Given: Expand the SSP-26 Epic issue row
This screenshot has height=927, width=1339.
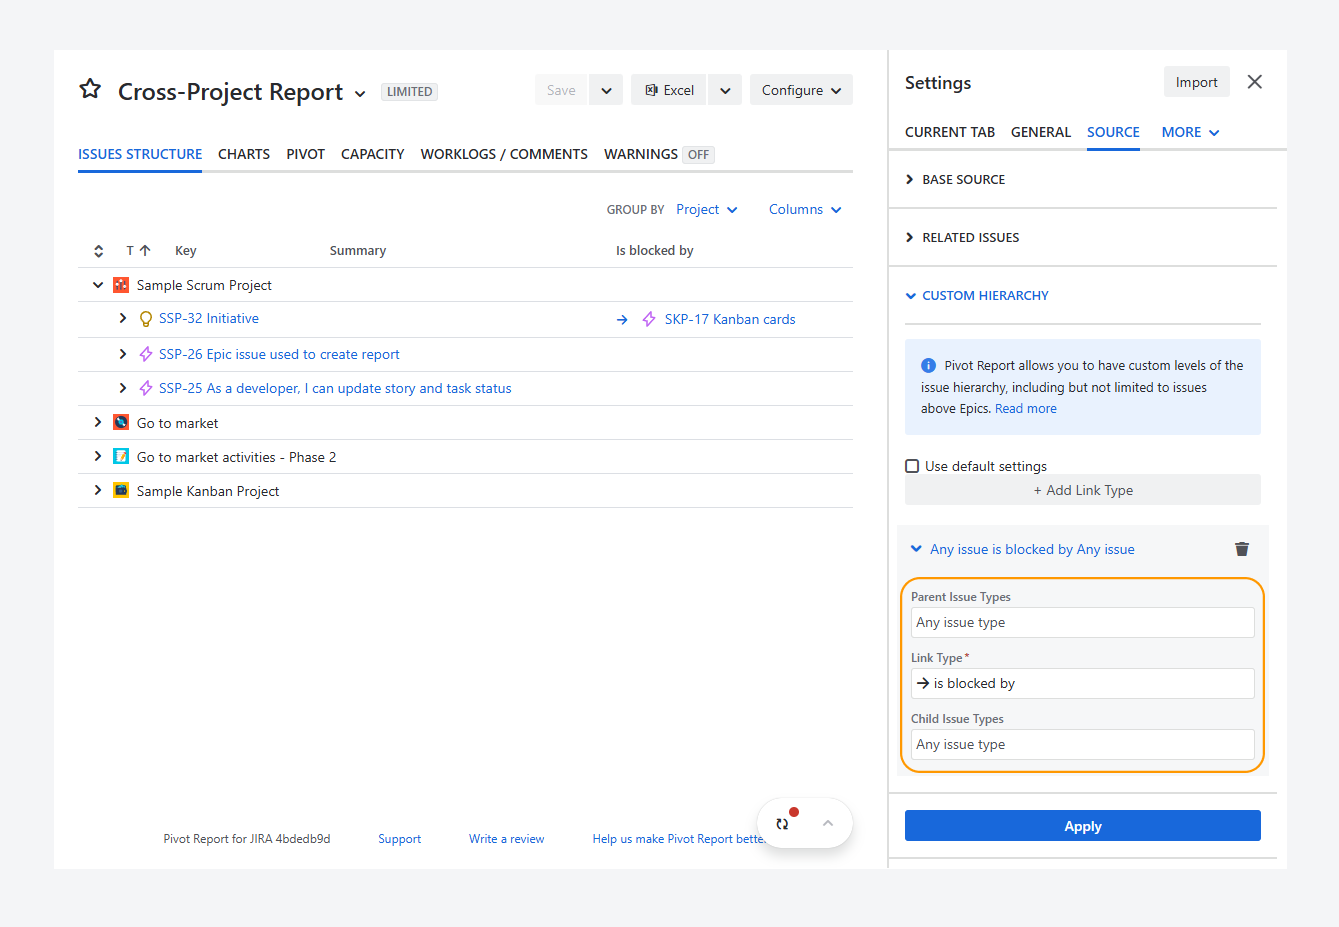Looking at the screenshot, I should pyautogui.click(x=122, y=354).
